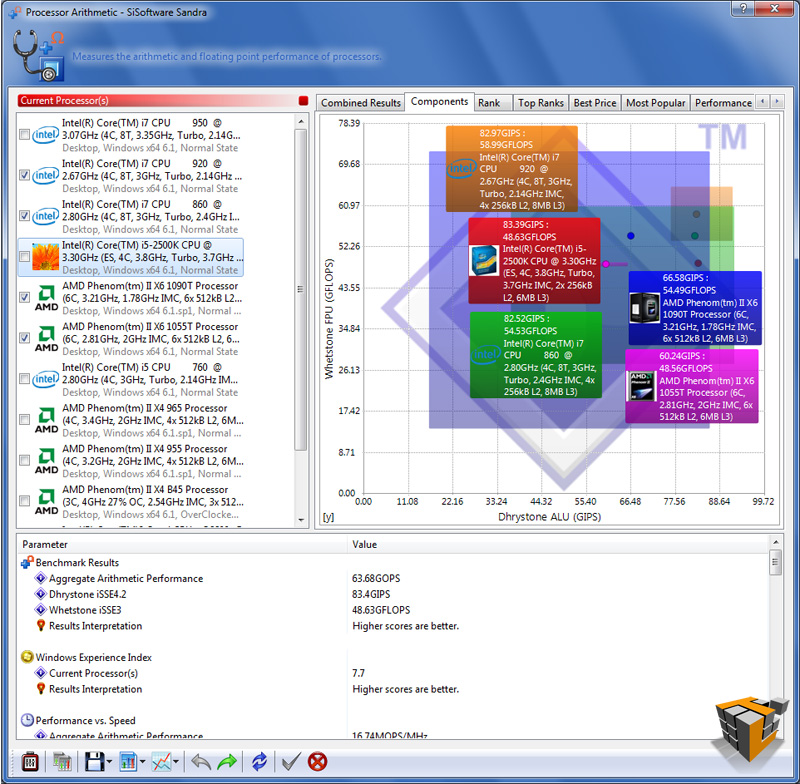Viewport: 800px width, 784px height.
Task: Click the bar chart report icon
Action: [x=128, y=762]
